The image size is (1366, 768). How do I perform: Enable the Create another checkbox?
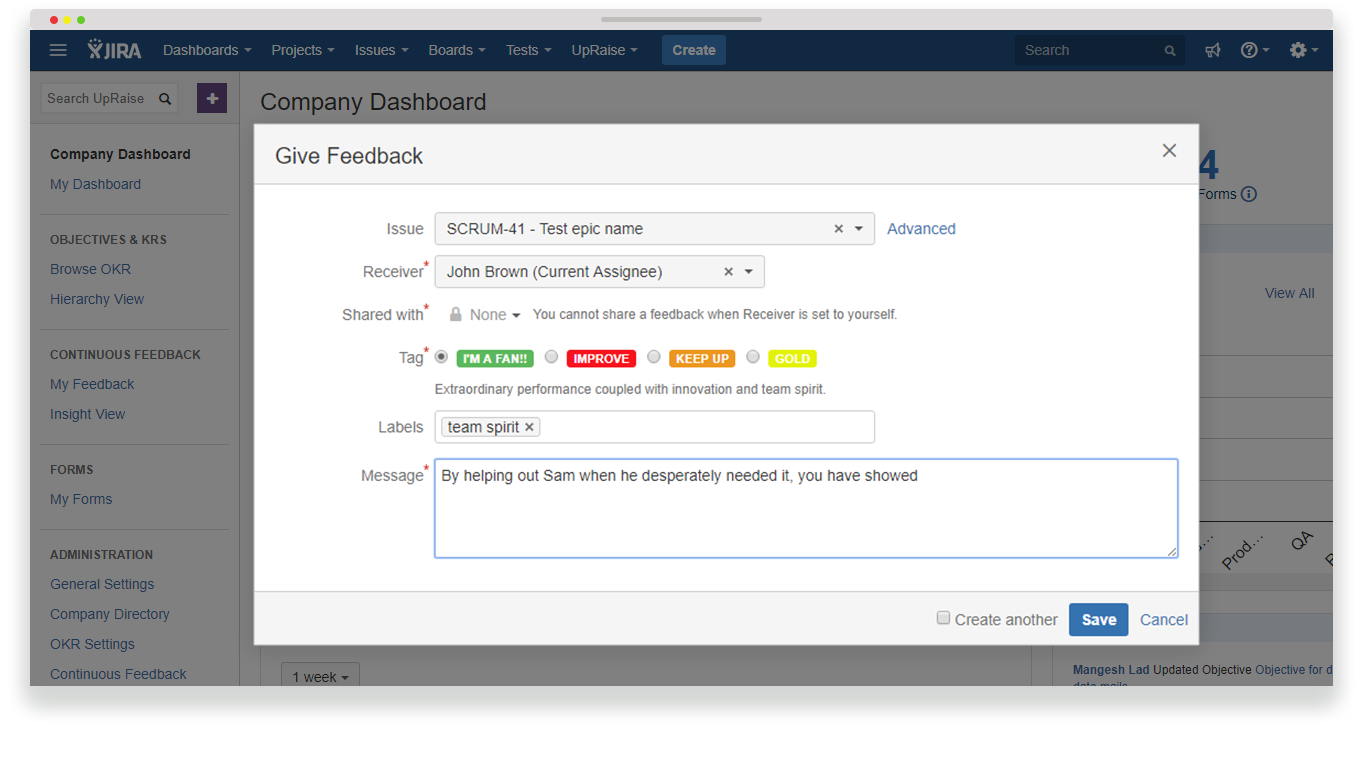pyautogui.click(x=943, y=618)
